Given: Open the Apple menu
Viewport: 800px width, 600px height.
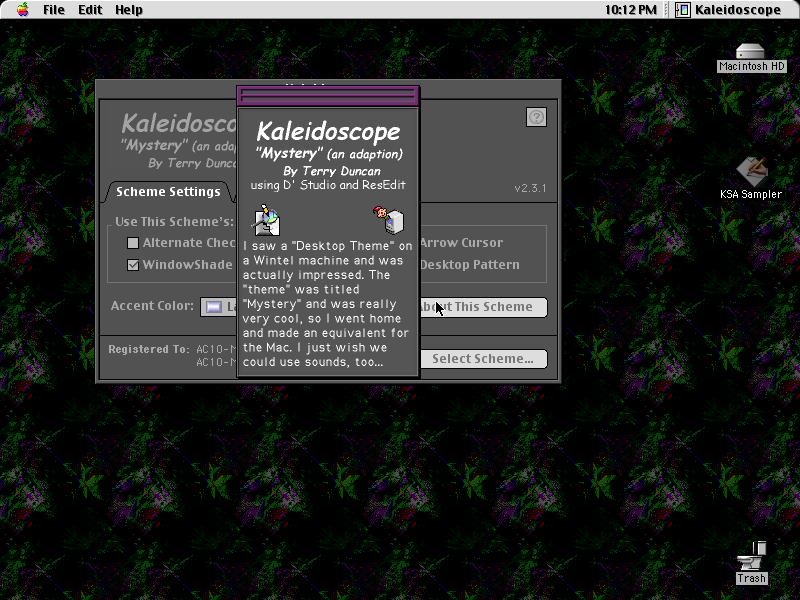Looking at the screenshot, I should tap(22, 10).
